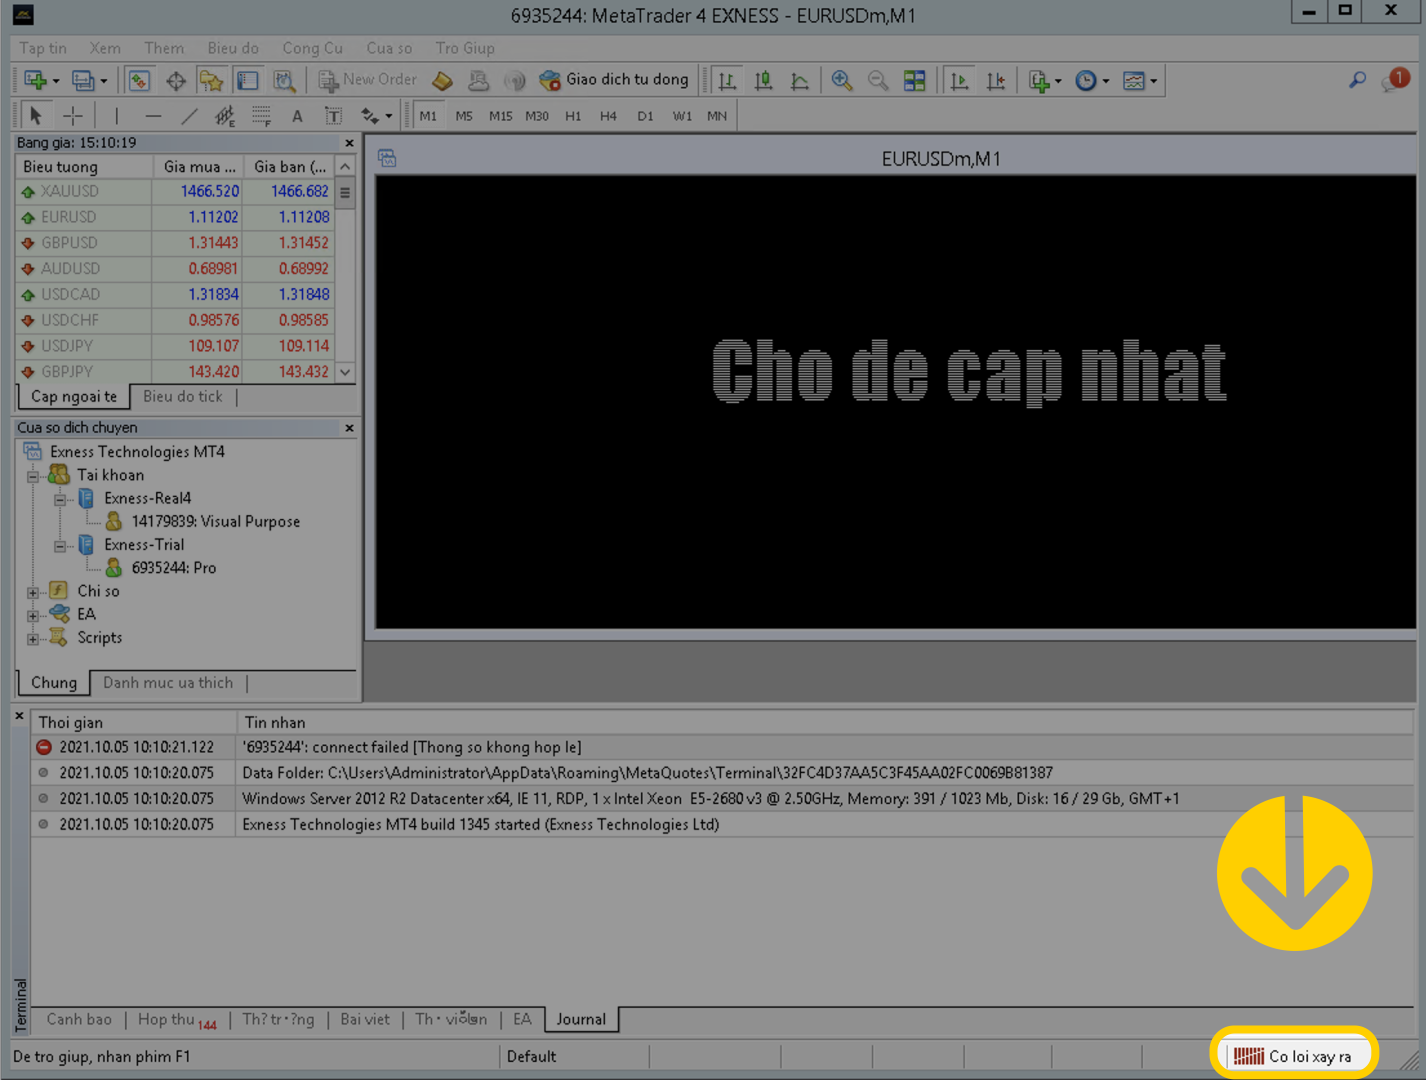
Task: Expand the Scripts tree node
Action: click(33, 638)
